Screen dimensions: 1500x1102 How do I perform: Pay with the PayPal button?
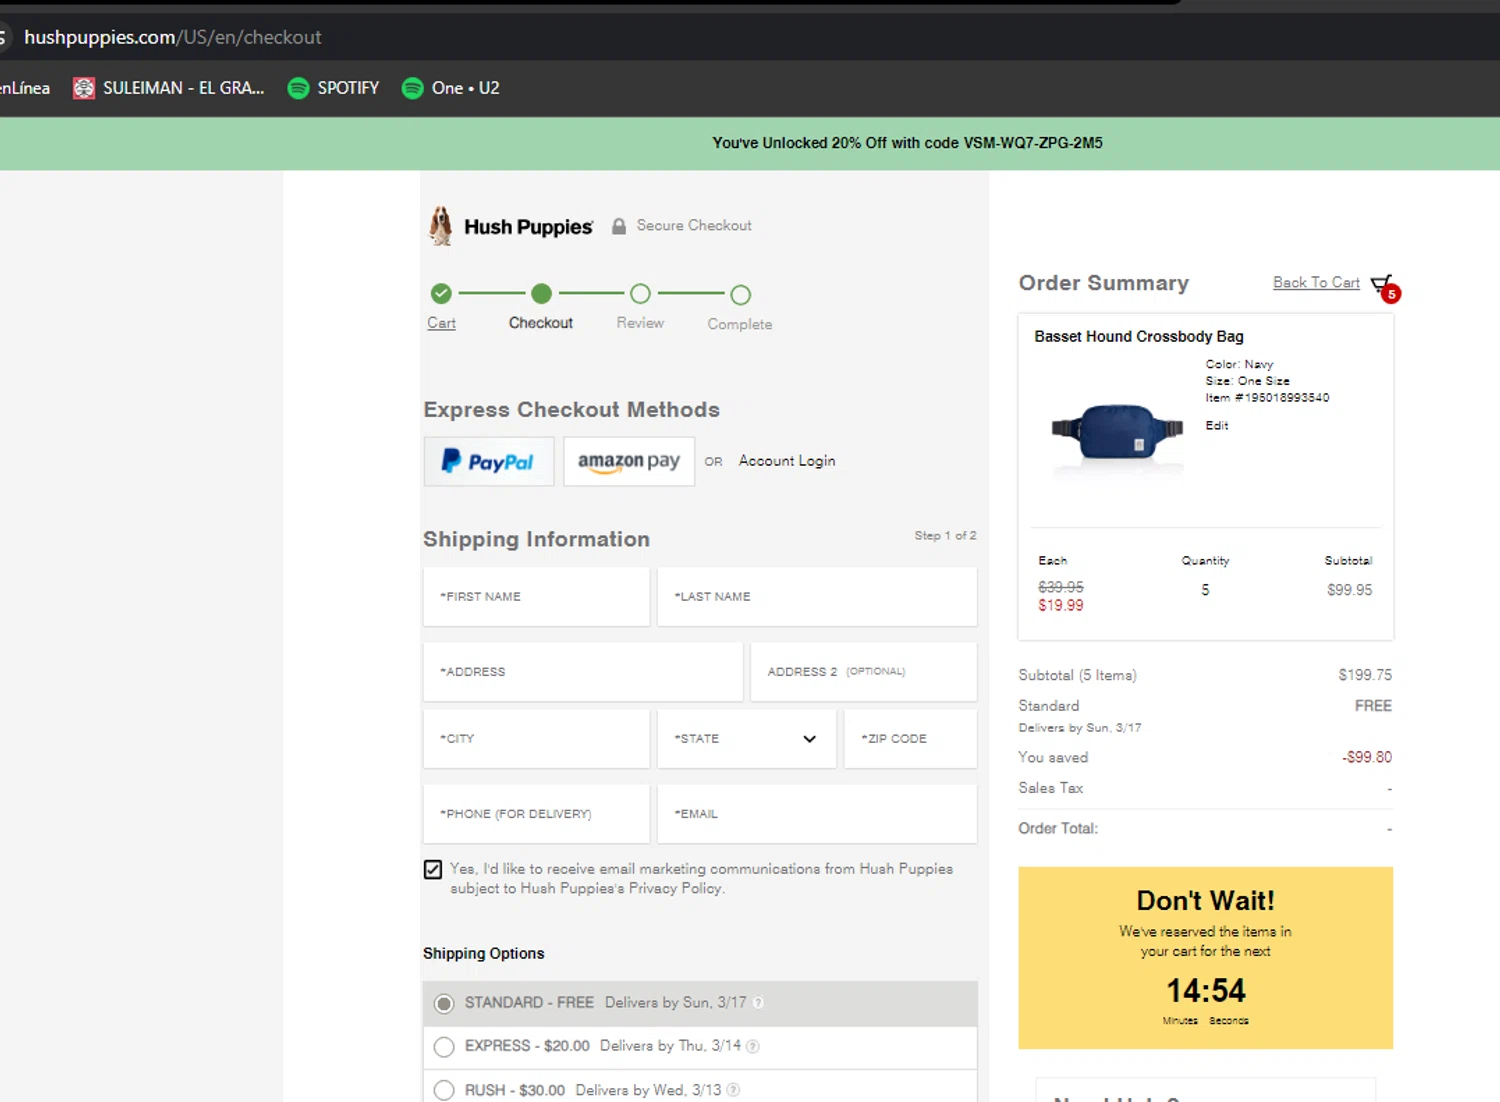489,461
